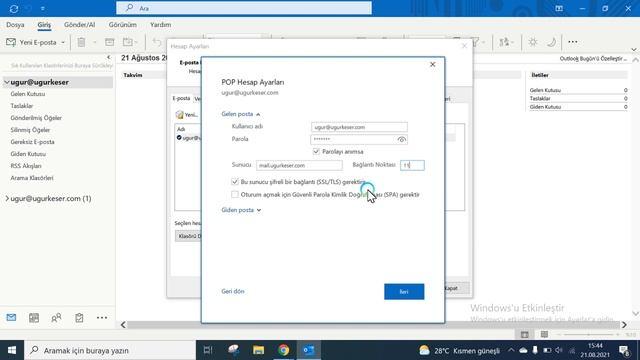Show password with eye icon
Screen dimensions: 640x360
402,140
